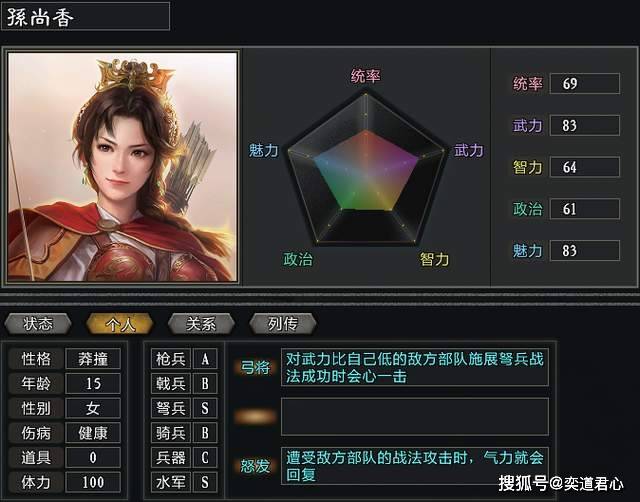The image size is (640, 502).
Task: Open the 状态 tab
Action: pyautogui.click(x=38, y=324)
